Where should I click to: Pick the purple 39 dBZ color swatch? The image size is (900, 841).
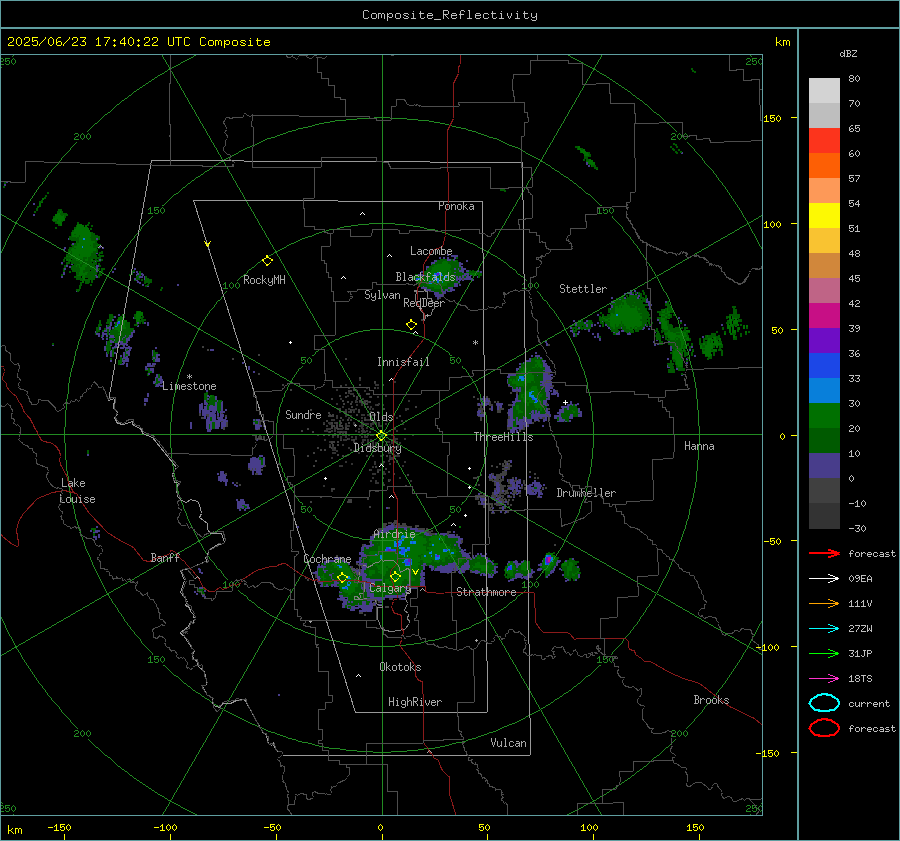[824, 340]
